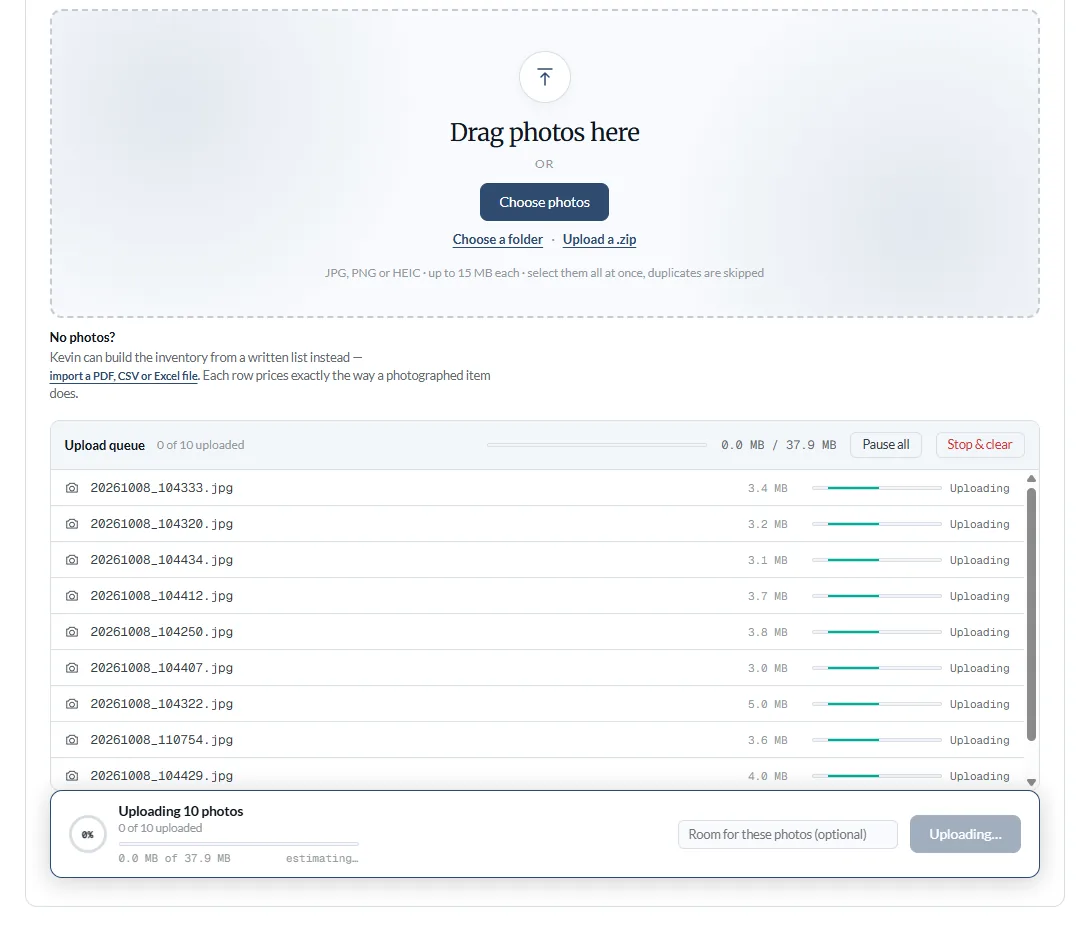1089x932 pixels.
Task: Click the Uploading 10 photos title
Action: [x=181, y=811]
